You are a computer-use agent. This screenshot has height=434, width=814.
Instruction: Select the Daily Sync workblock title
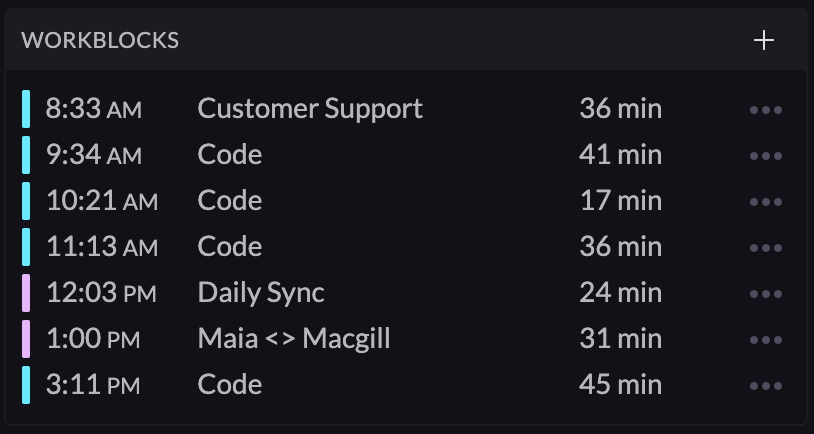point(261,292)
